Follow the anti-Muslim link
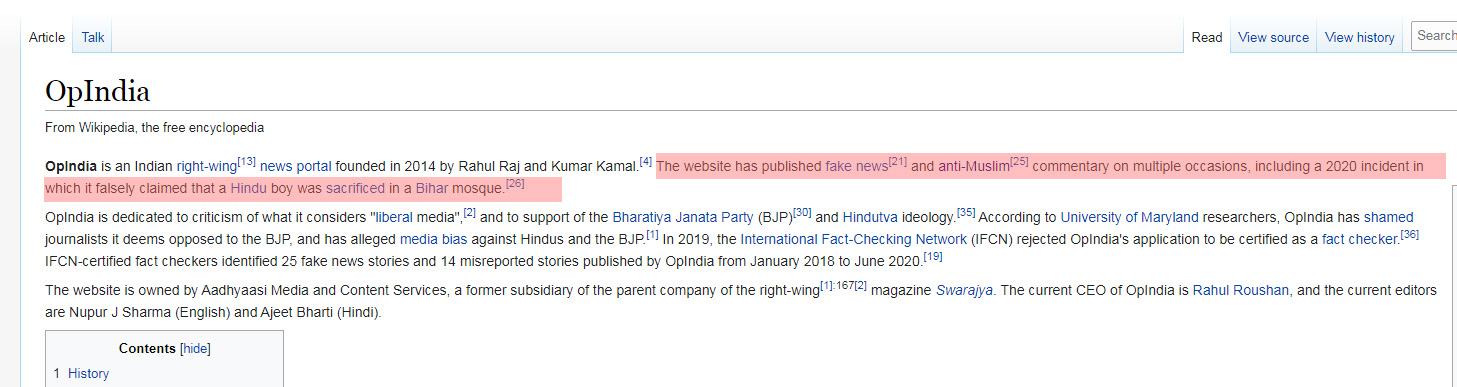The image size is (1457, 387). point(974,167)
